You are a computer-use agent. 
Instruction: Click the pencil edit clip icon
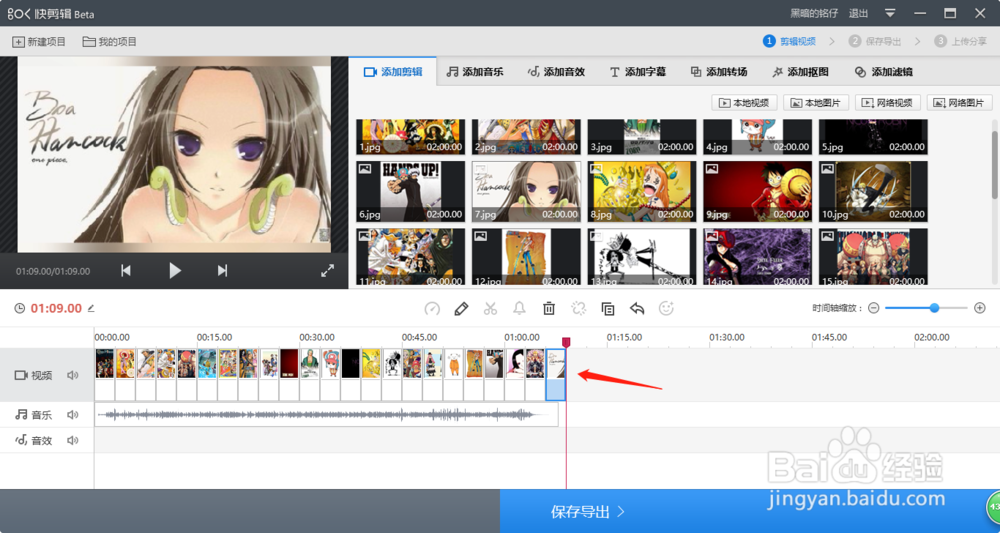pos(461,309)
